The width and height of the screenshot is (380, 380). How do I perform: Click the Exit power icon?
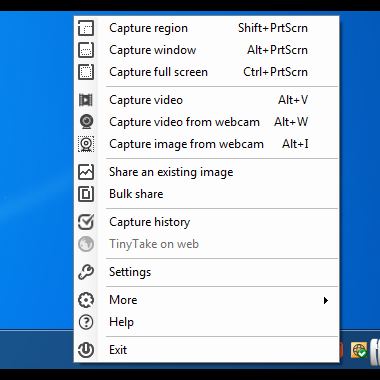pos(86,350)
